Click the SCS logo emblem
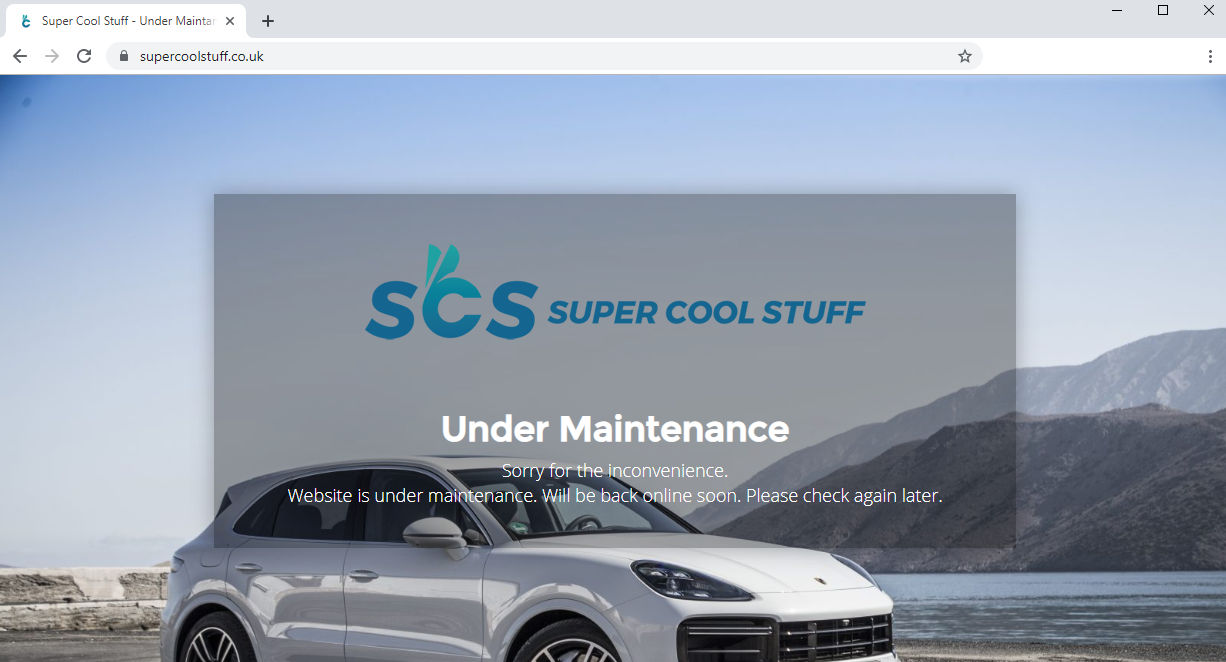This screenshot has width=1226, height=662. click(451, 292)
